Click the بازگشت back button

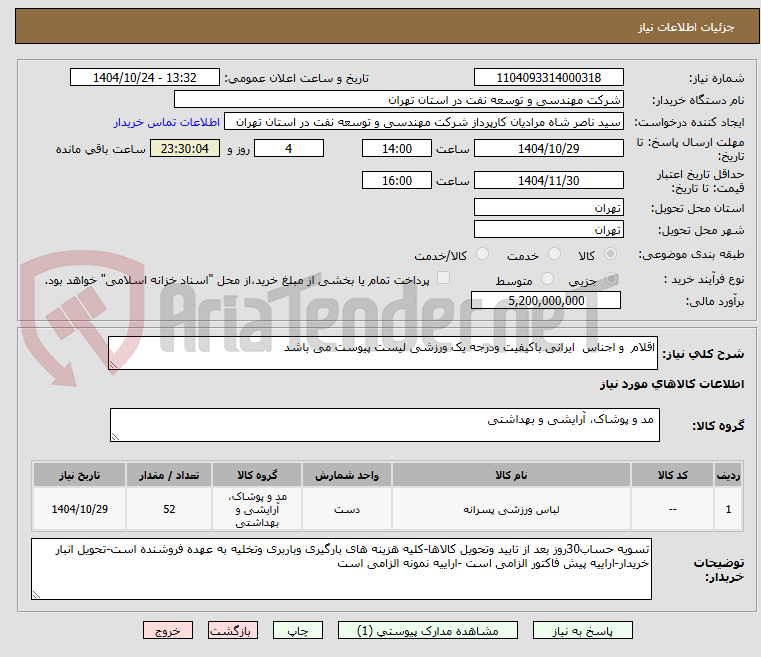point(232,630)
